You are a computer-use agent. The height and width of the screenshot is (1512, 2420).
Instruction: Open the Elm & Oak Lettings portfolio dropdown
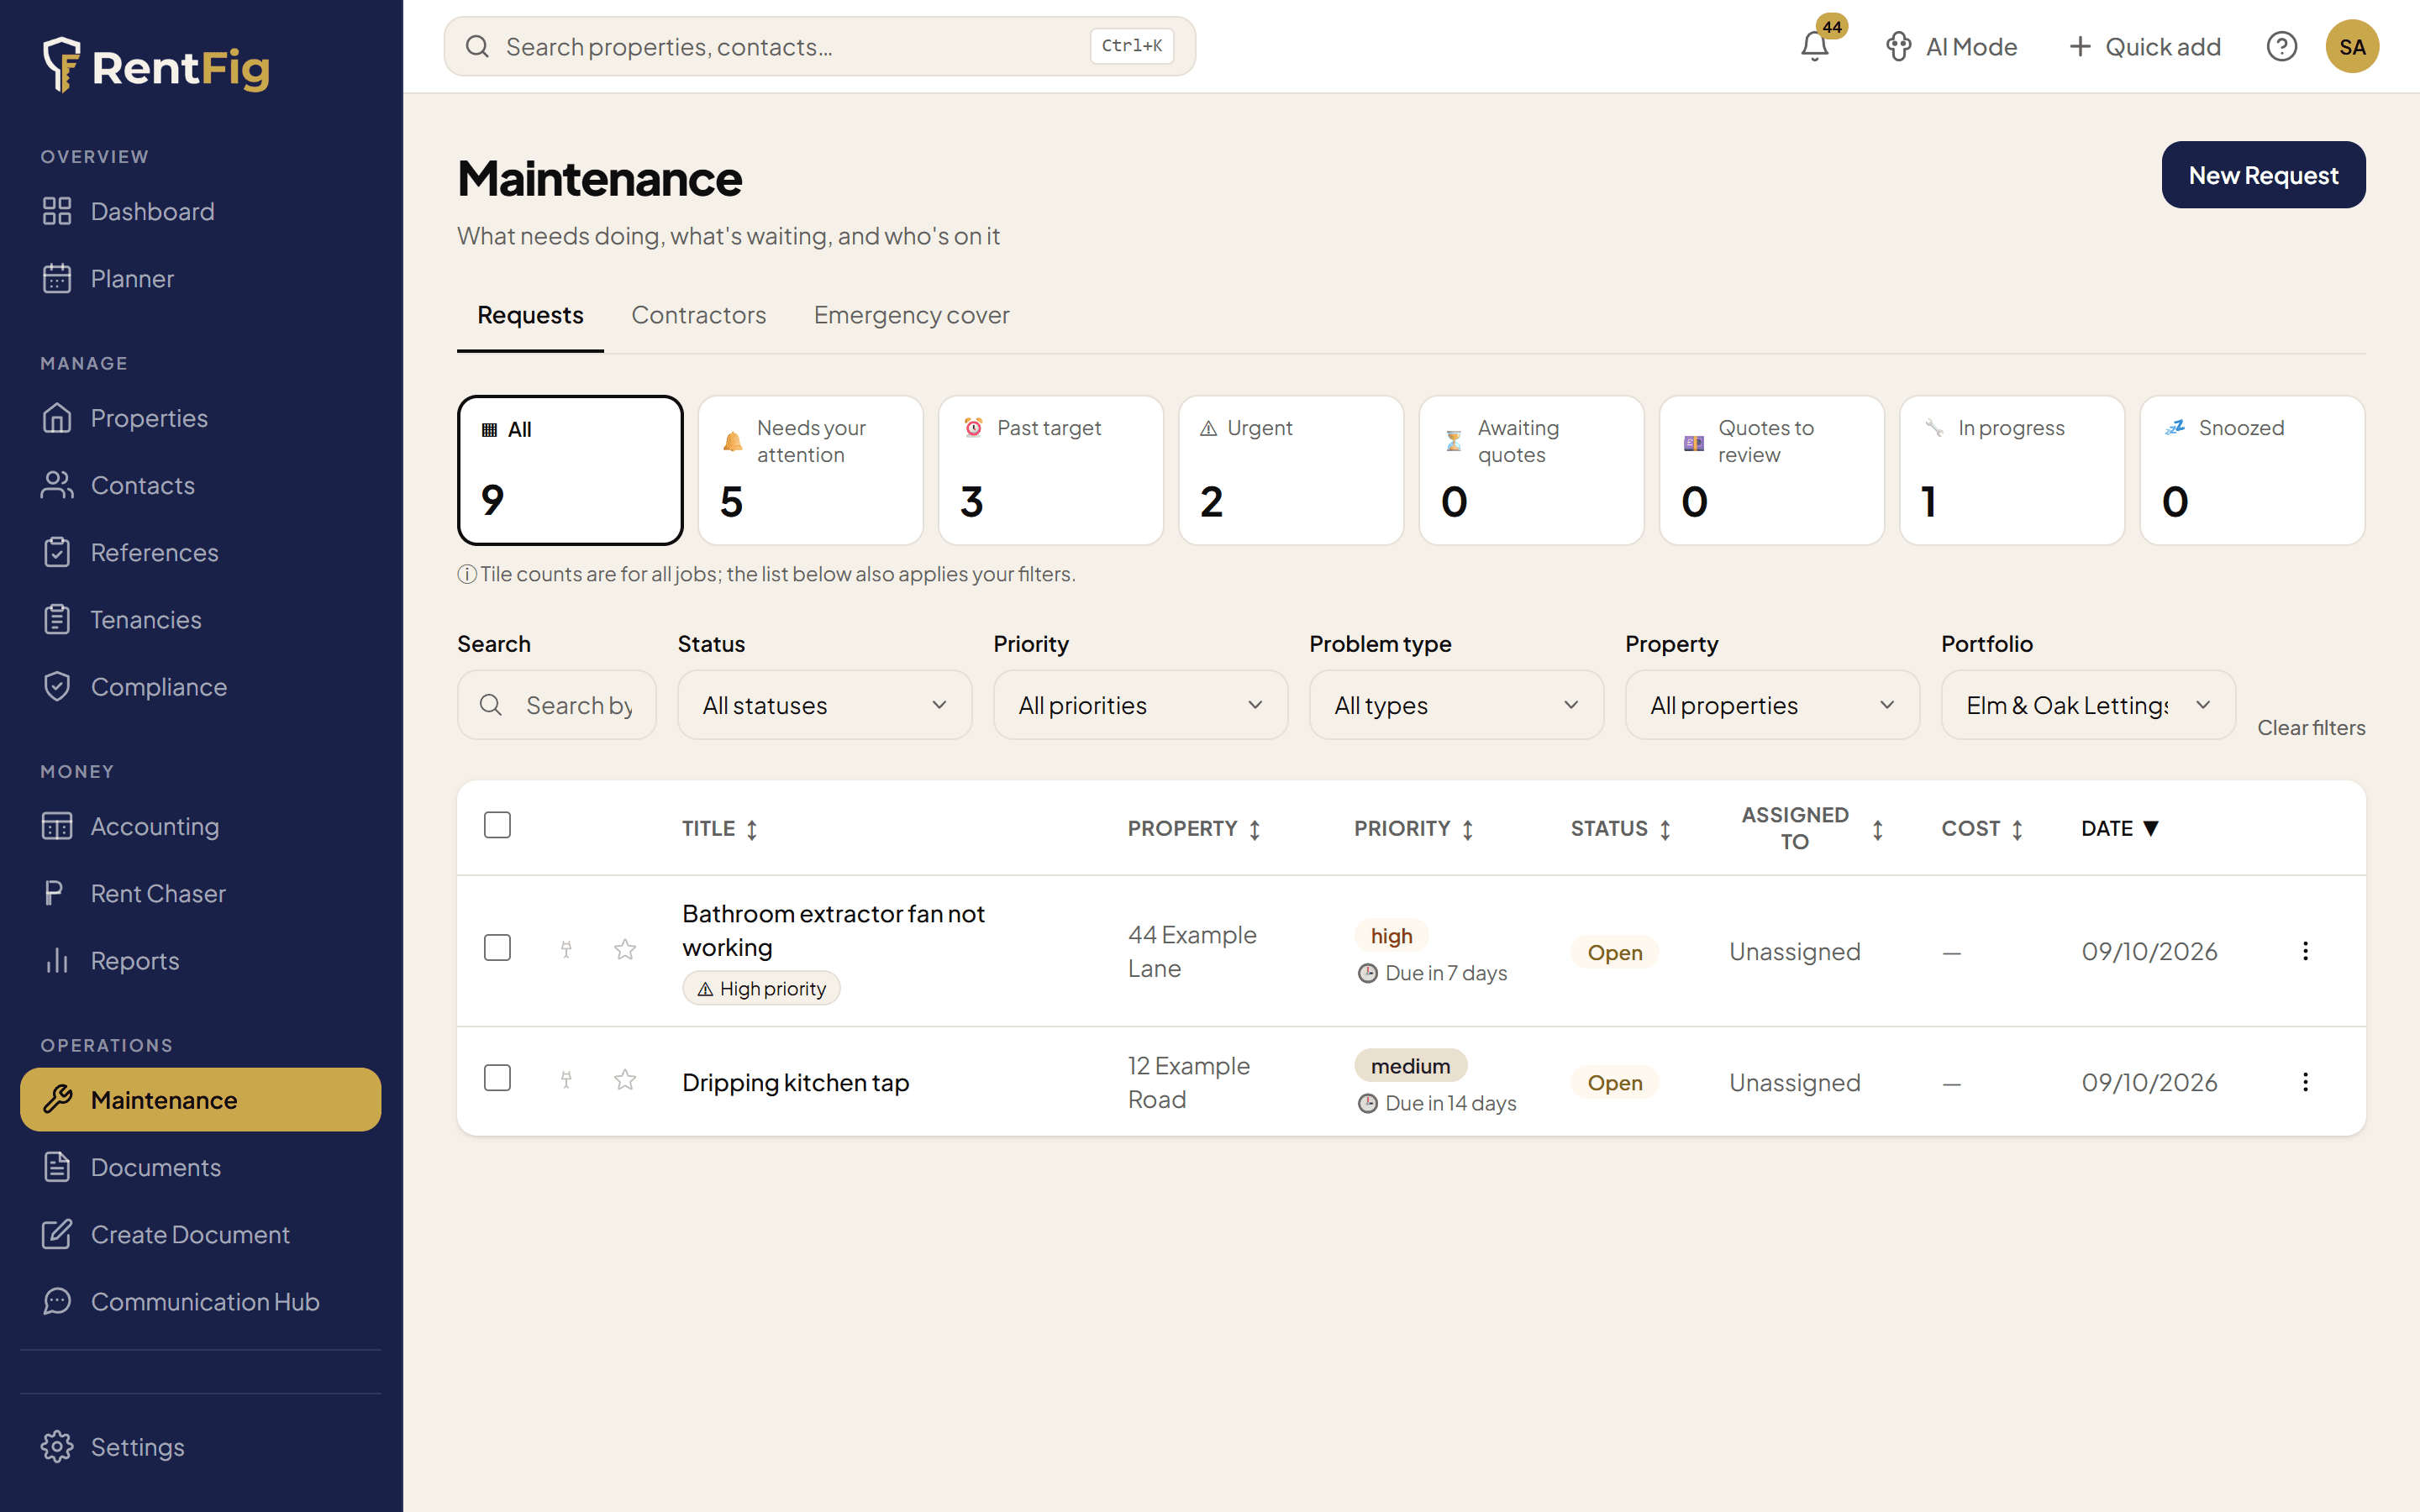coord(2088,705)
